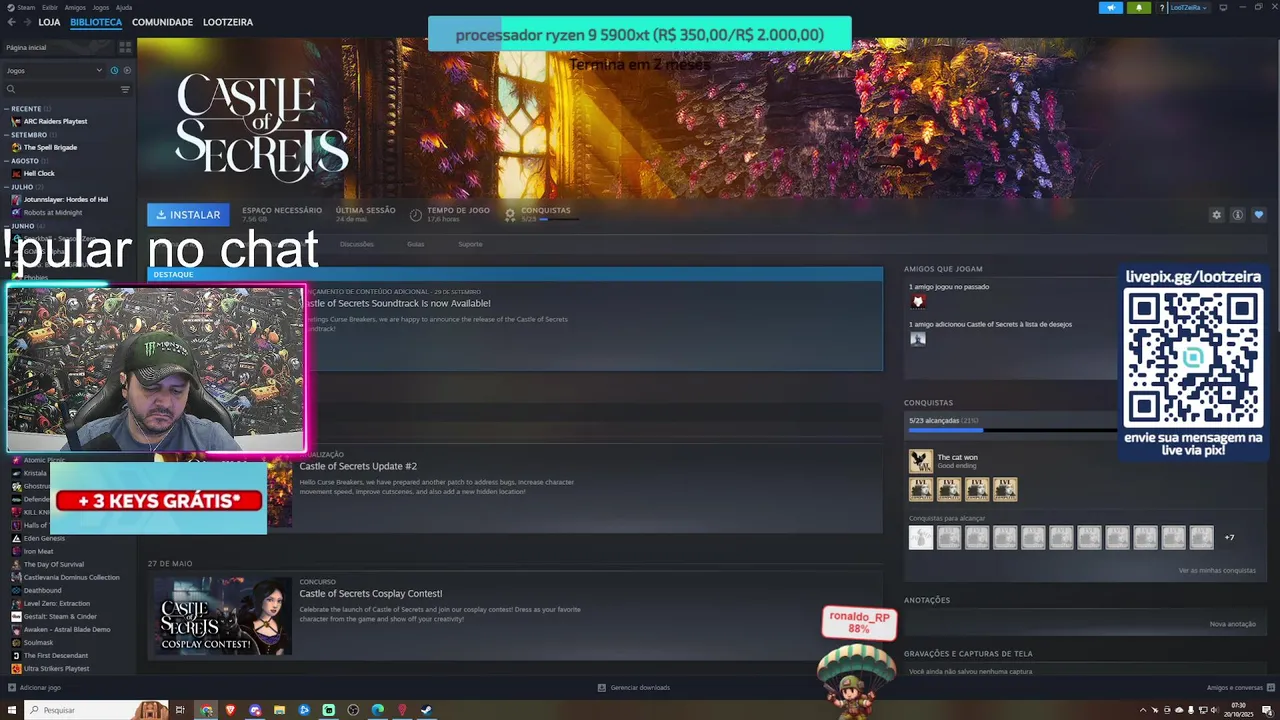Open the Jogos category dropdown

[54, 71]
